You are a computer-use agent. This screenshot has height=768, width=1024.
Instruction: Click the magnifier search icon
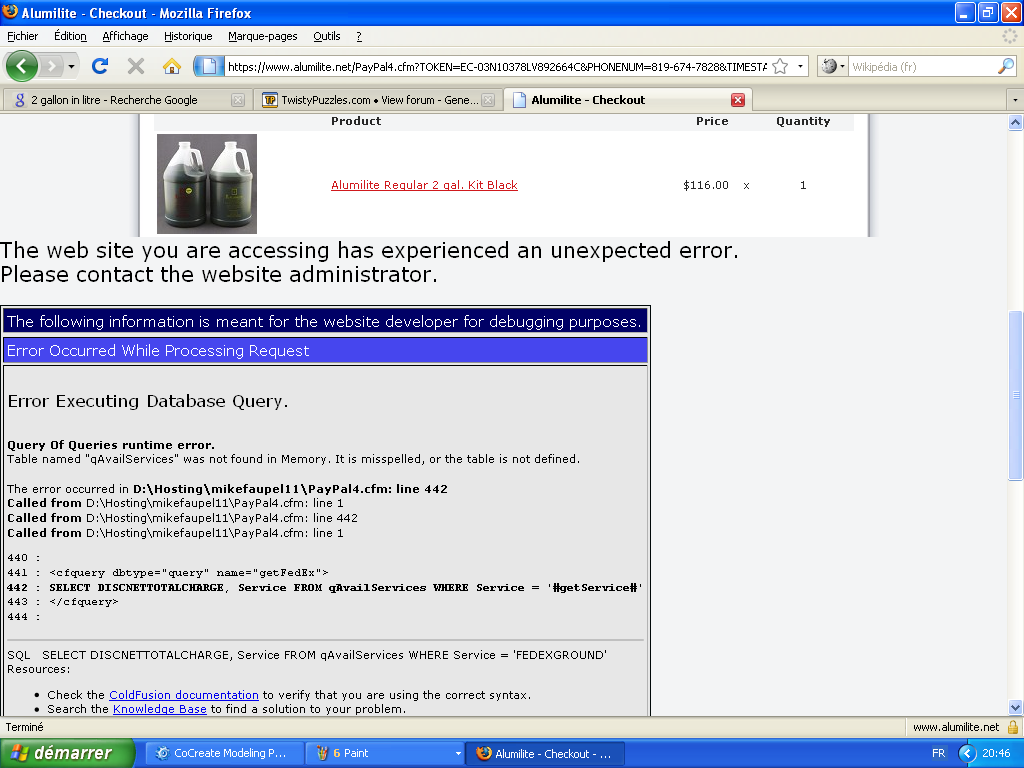tap(1006, 66)
